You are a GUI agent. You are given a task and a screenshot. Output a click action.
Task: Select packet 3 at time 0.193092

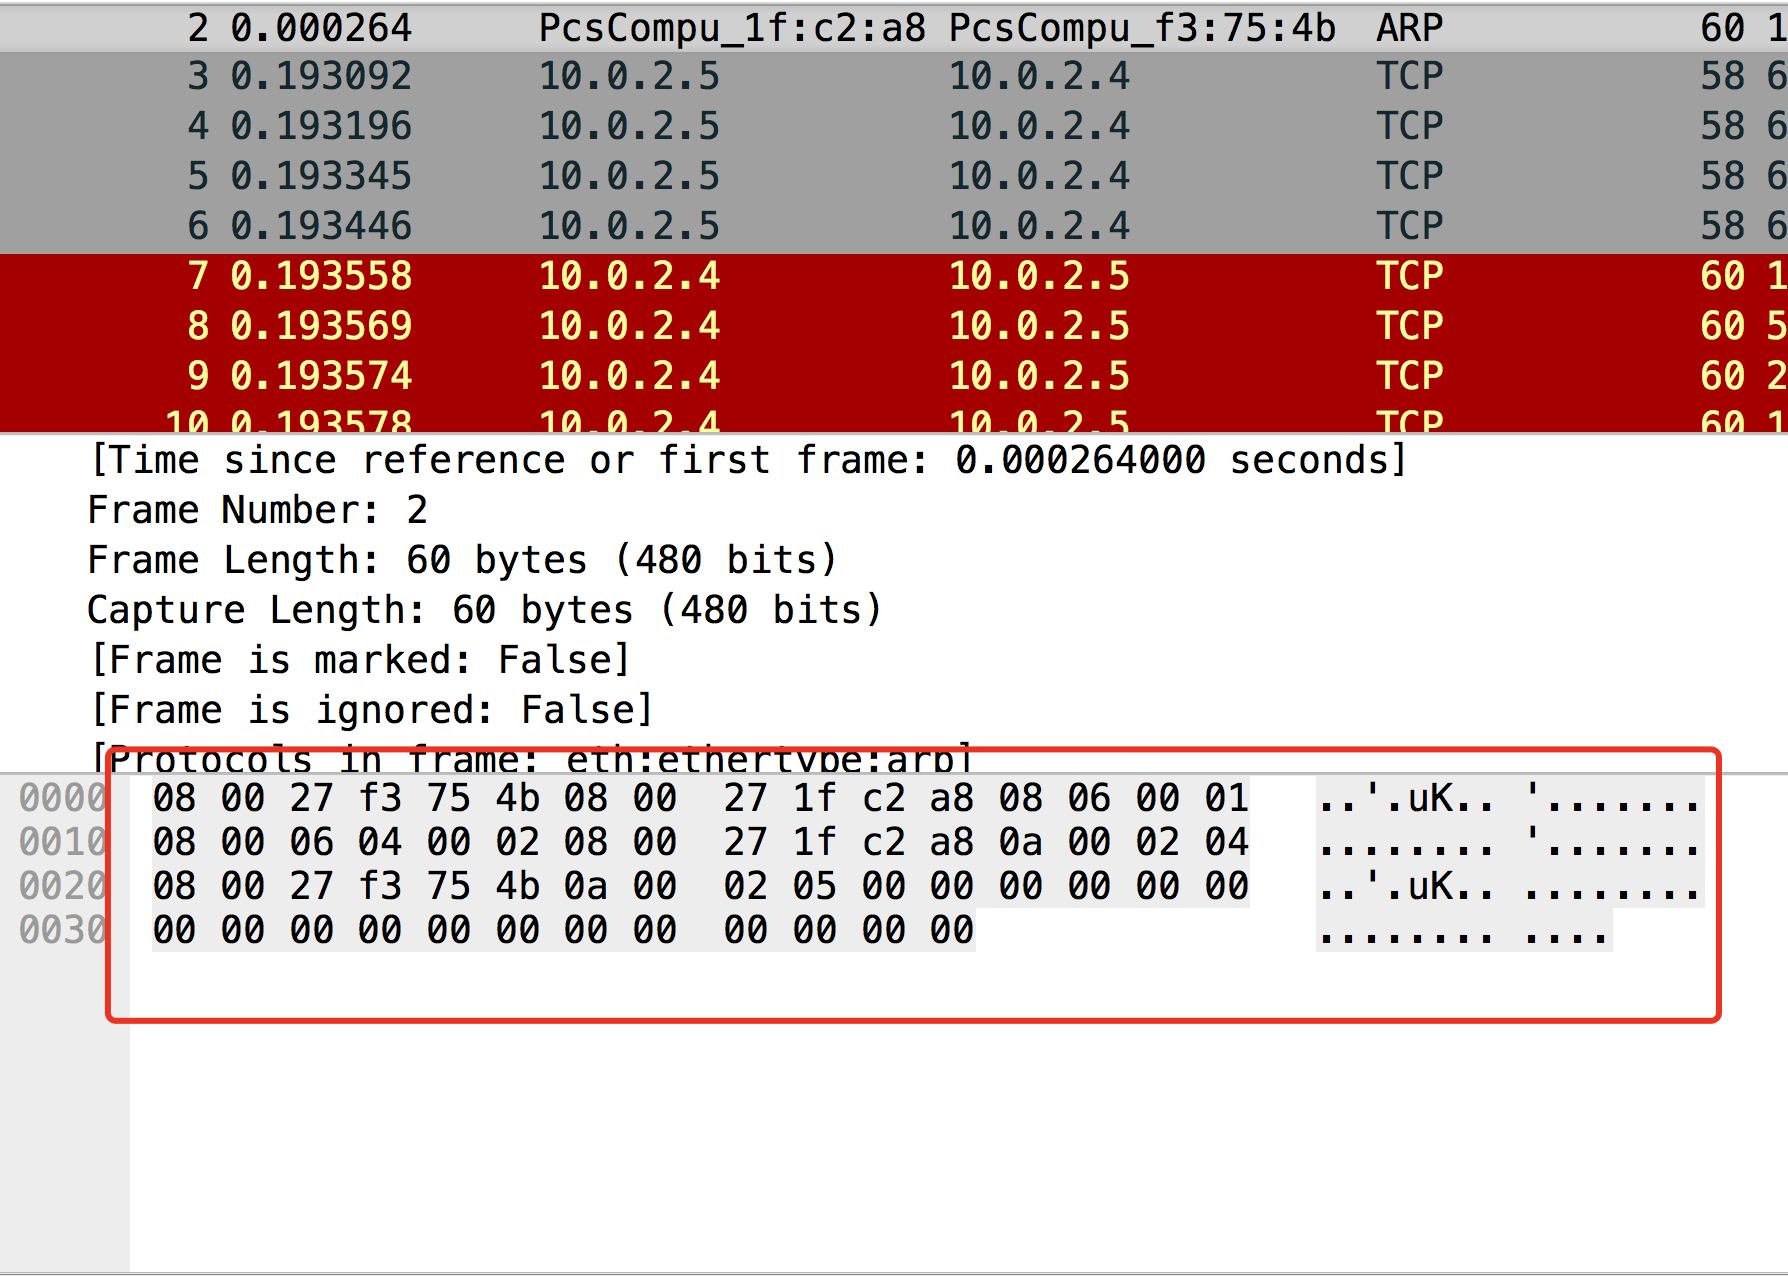click(894, 77)
